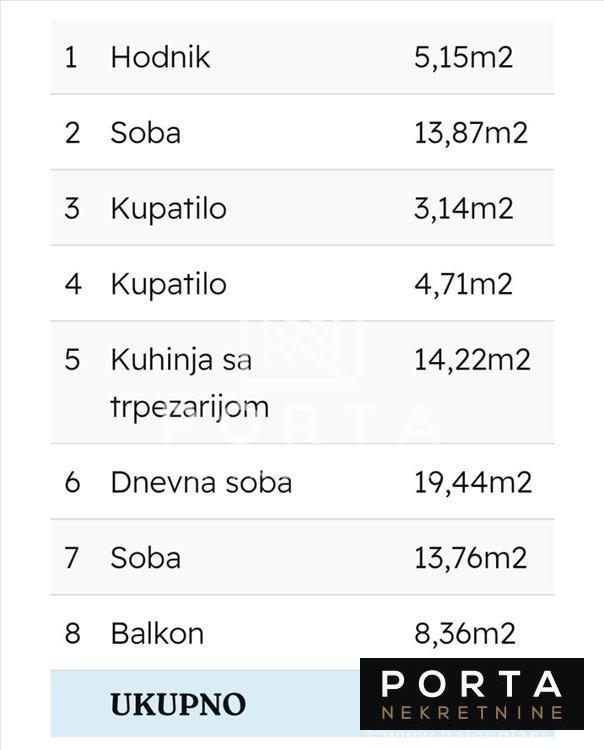Image resolution: width=604 pixels, height=750 pixels.
Task: Click the 13,87m2 area value
Action: [470, 133]
